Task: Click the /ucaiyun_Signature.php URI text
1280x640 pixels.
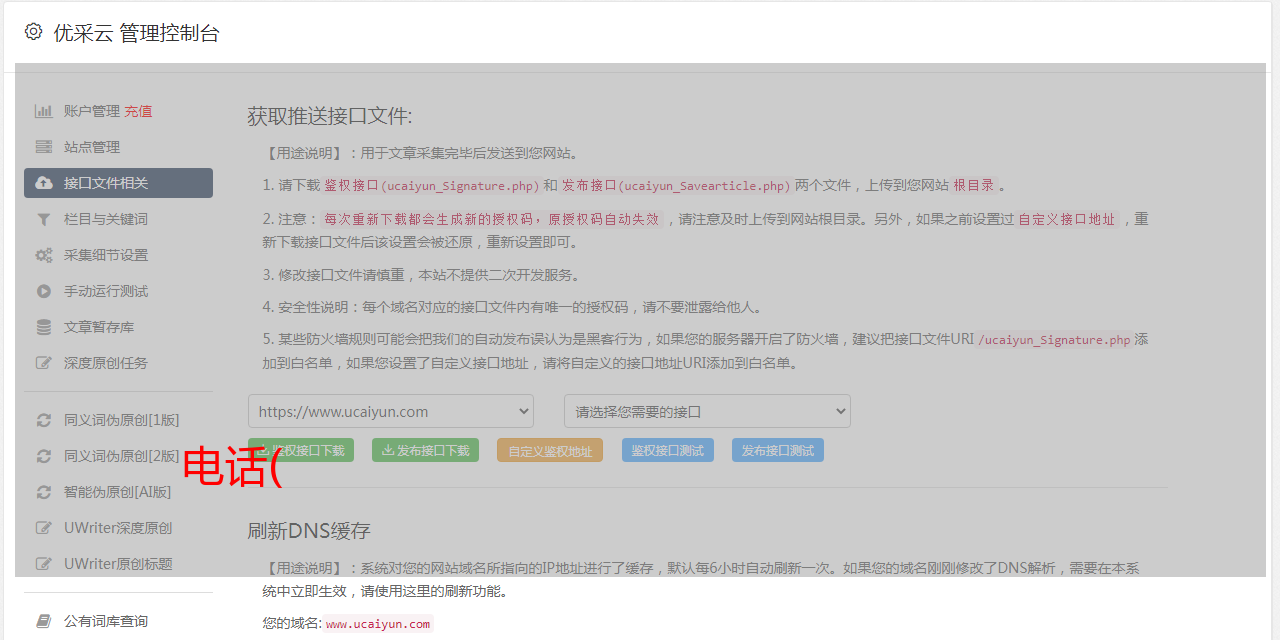Action: tap(1054, 339)
